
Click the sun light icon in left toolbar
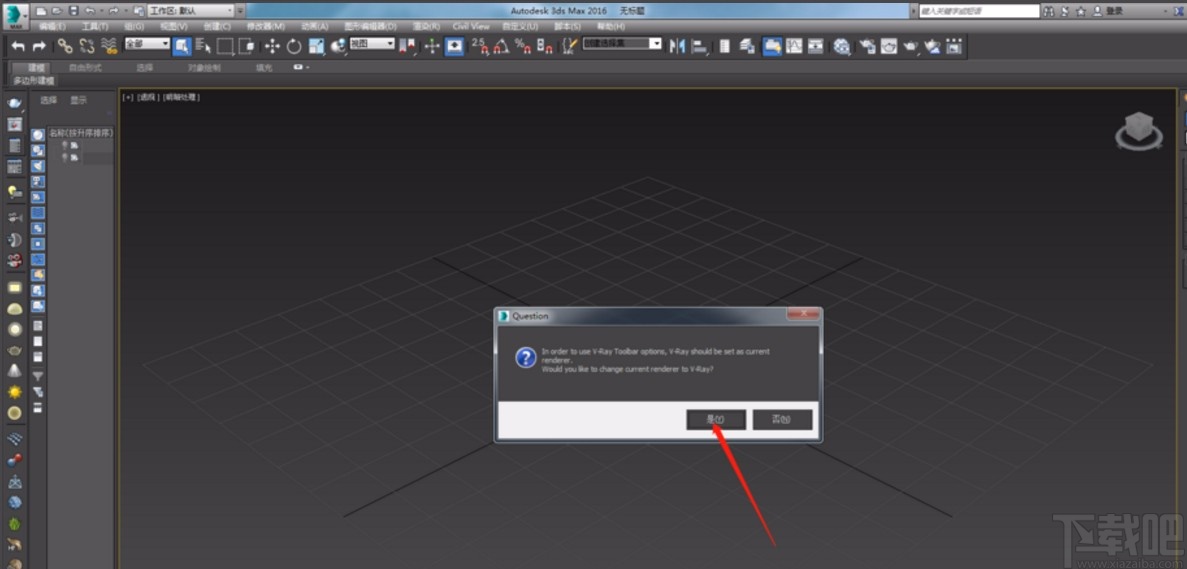[14, 392]
